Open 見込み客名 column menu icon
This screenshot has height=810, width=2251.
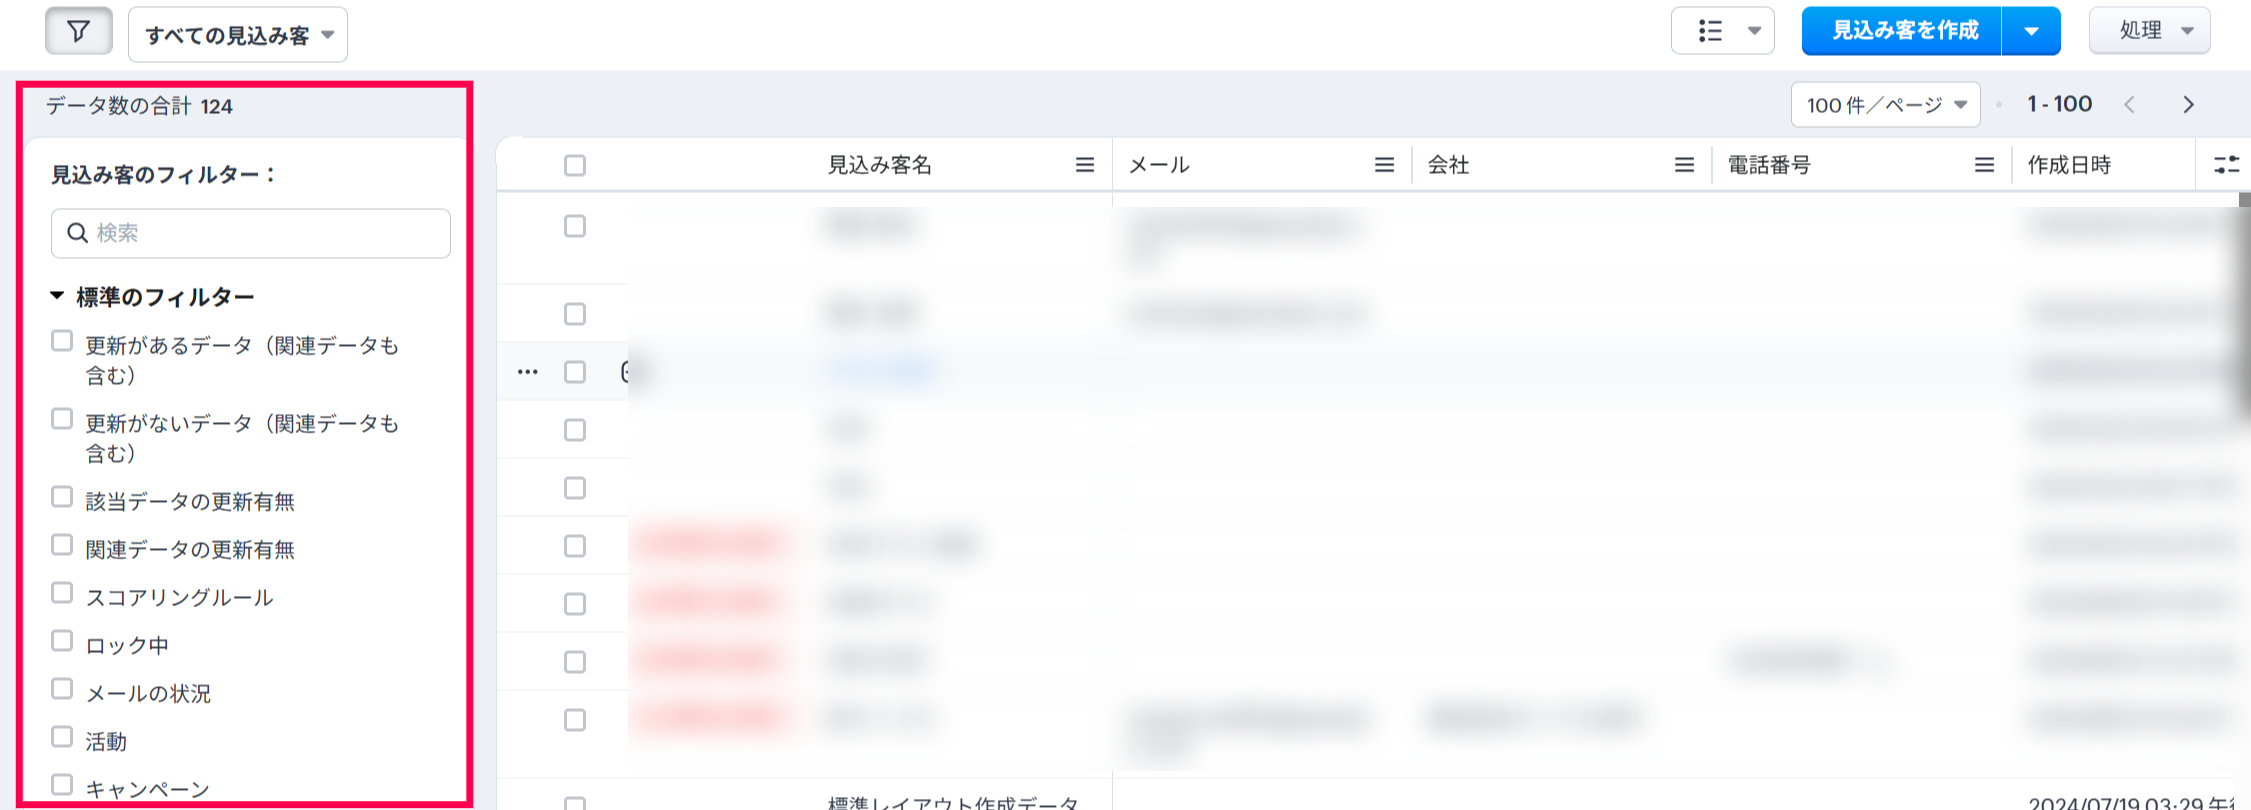1084,165
